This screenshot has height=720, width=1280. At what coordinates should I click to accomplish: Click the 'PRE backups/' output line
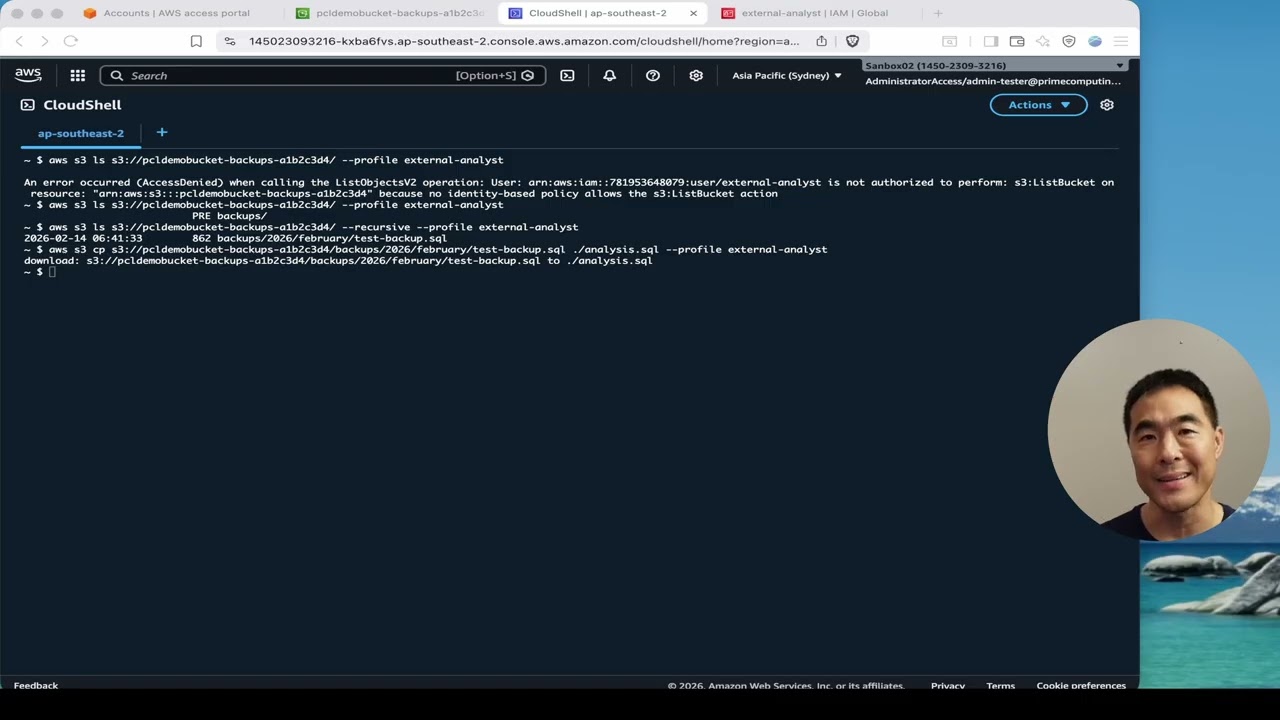click(229, 216)
